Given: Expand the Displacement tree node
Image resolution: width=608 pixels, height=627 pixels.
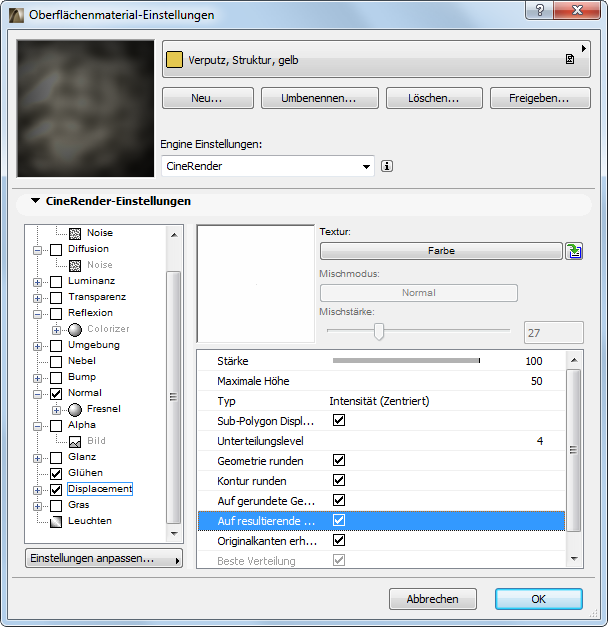Looking at the screenshot, I should click(38, 490).
